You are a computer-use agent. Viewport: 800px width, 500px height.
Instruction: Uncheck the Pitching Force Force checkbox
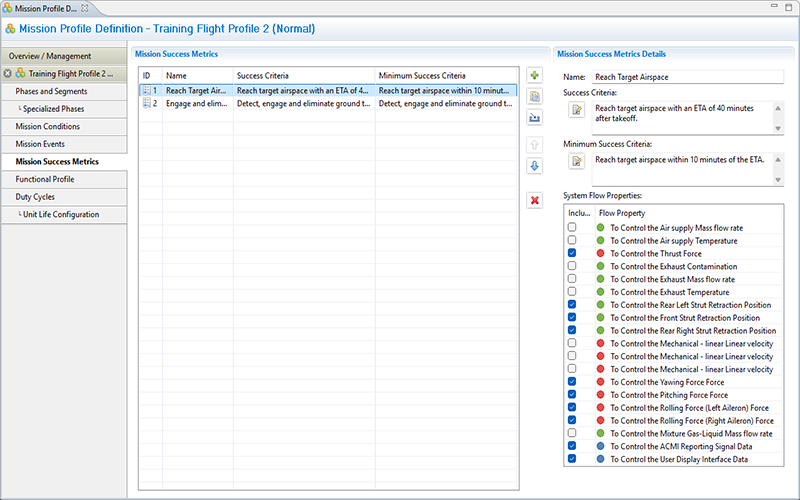click(572, 394)
